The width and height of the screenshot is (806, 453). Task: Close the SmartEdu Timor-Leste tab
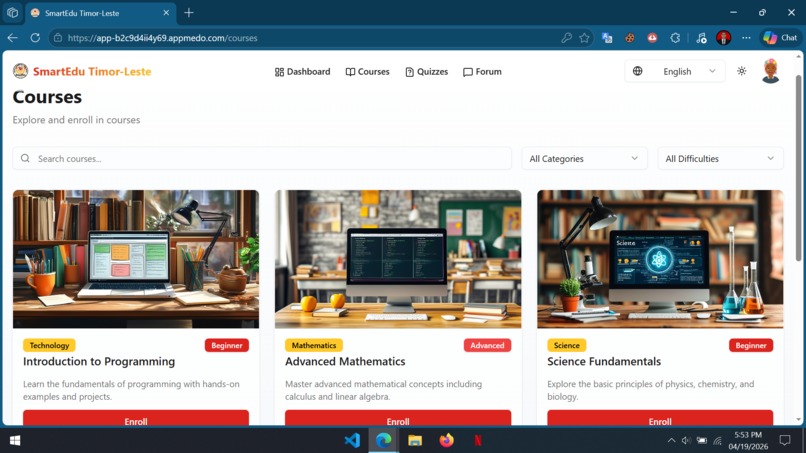[x=166, y=13]
